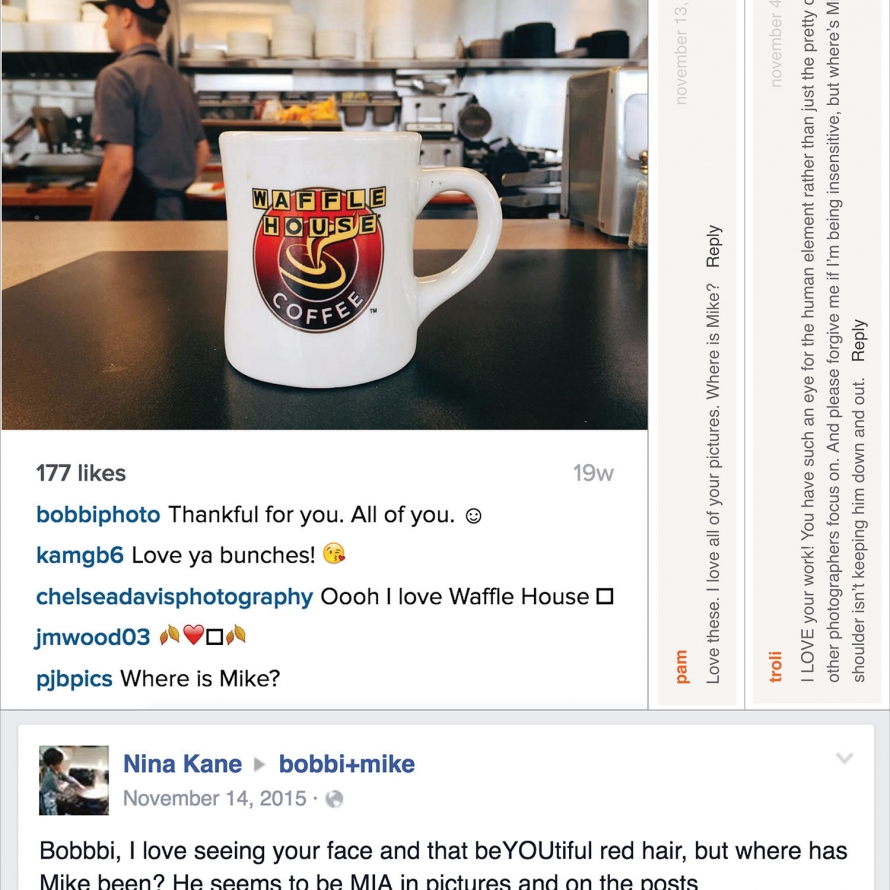Open Nina Kane's profile thumbnail
Image resolution: width=890 pixels, height=890 pixels.
74,780
